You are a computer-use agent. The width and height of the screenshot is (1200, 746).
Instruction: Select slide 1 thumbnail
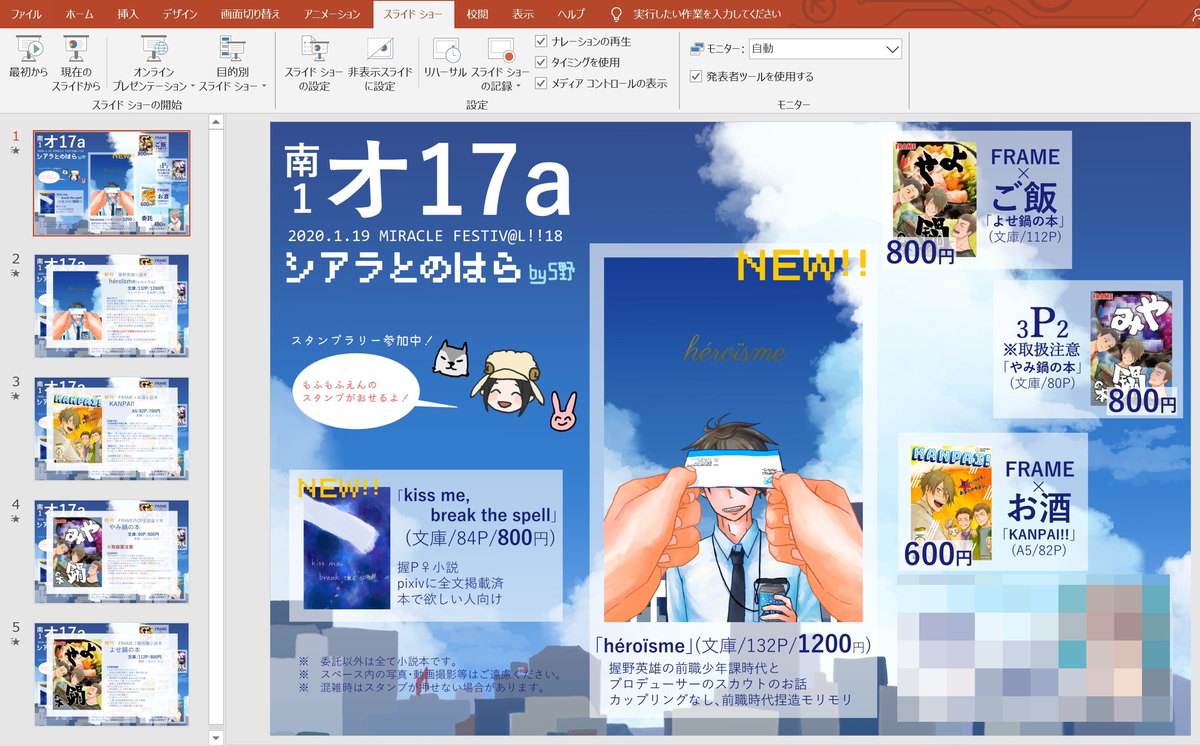tap(111, 182)
